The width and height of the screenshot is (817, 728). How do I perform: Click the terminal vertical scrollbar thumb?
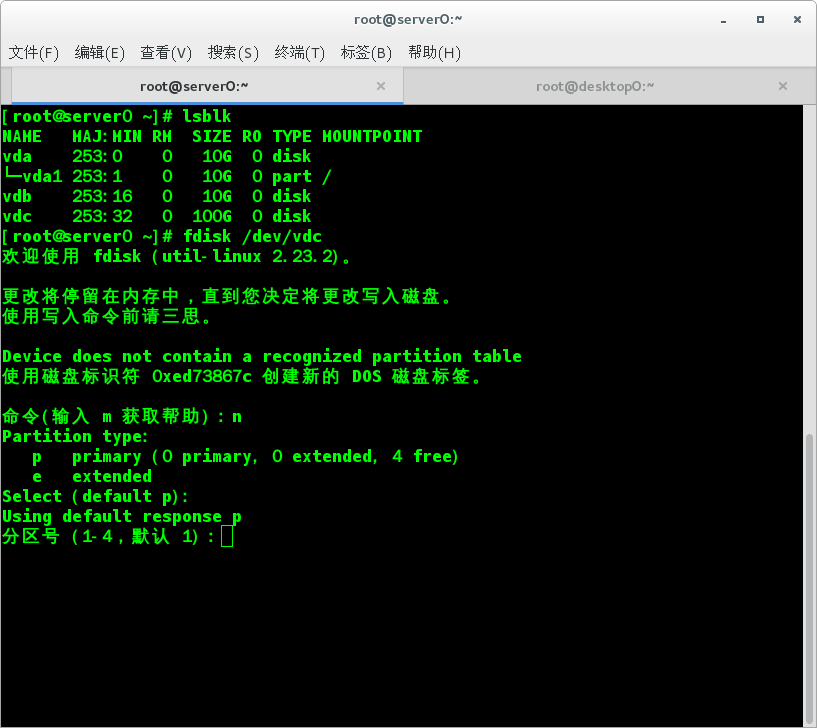809,578
